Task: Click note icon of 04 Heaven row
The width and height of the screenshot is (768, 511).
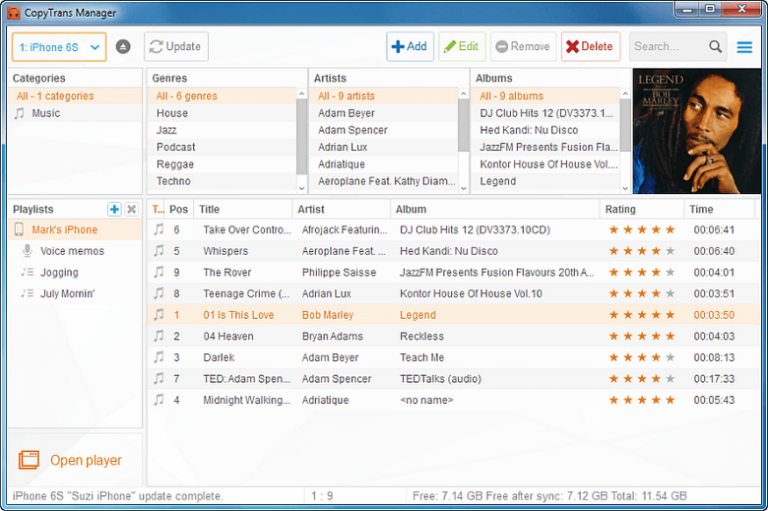Action: pos(159,336)
